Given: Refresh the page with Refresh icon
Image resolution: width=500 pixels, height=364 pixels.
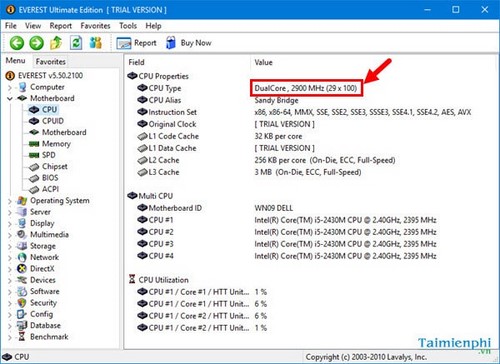Looking at the screenshot, I should [76, 43].
